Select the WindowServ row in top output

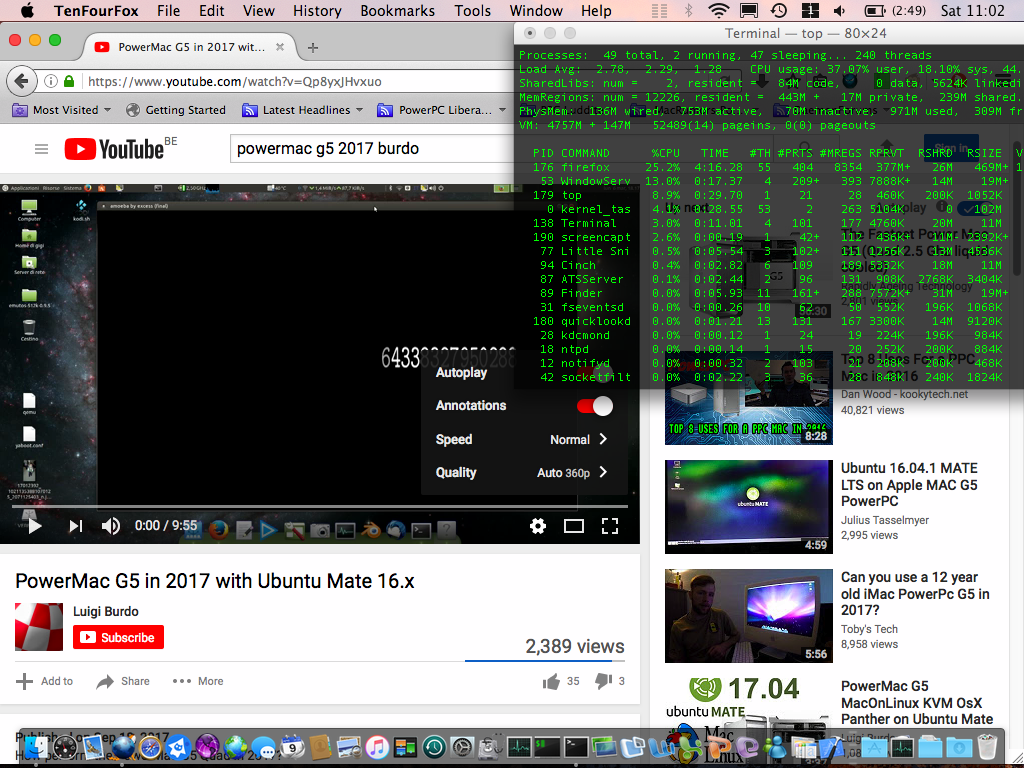coord(771,181)
